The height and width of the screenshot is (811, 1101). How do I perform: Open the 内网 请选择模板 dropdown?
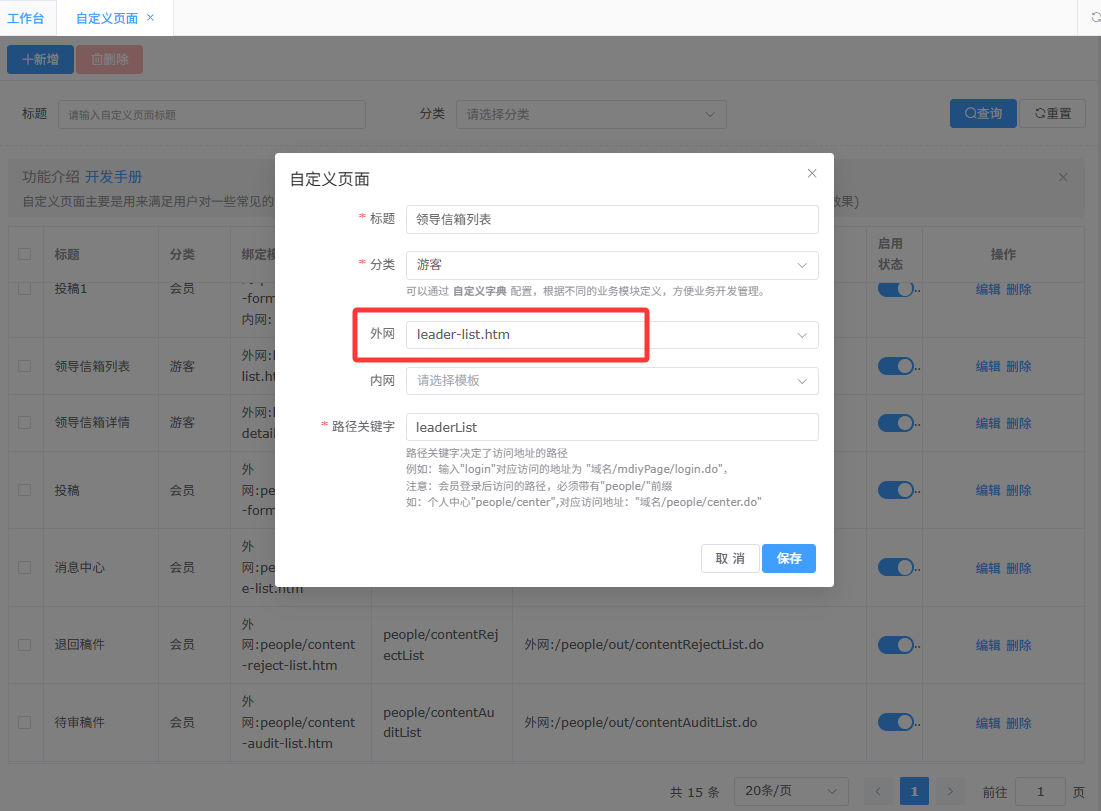(611, 381)
